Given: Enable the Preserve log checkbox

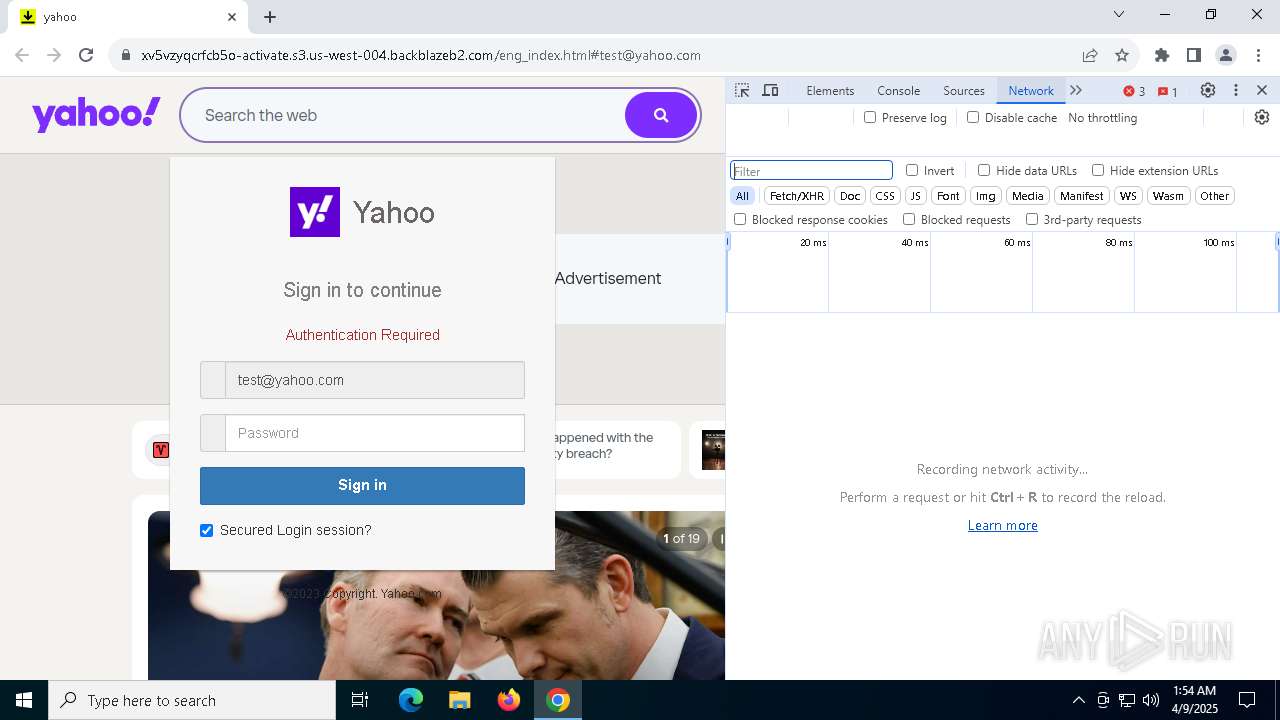Looking at the screenshot, I should (x=870, y=117).
